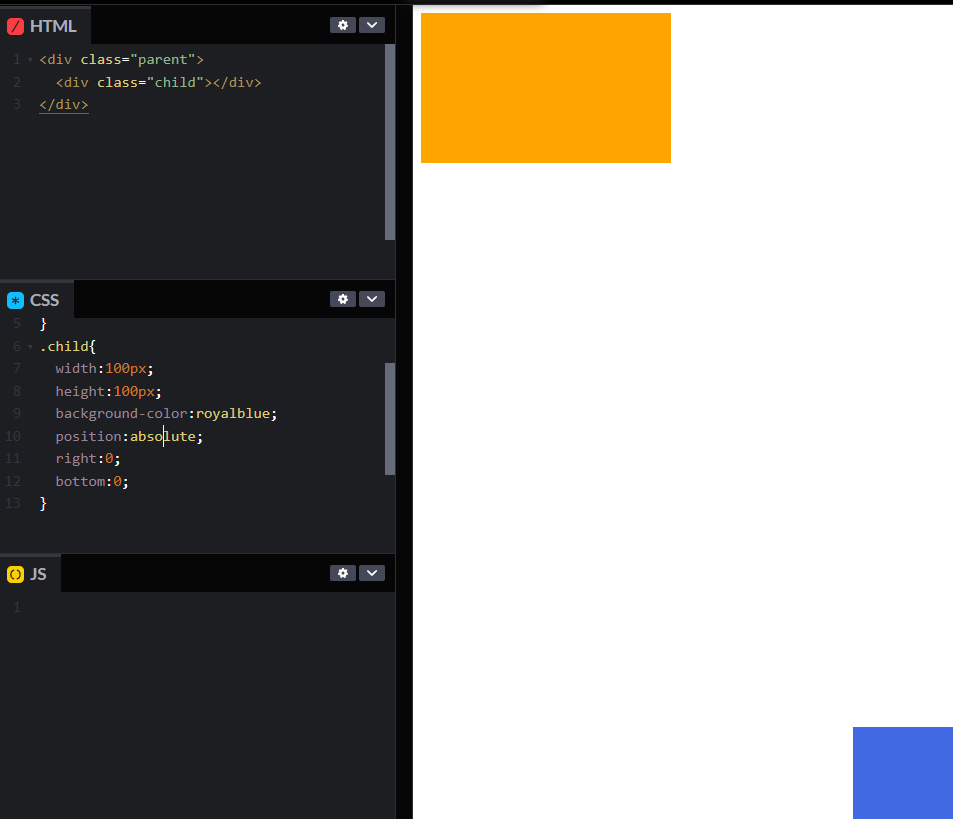Click the background-color:royalblue line
Viewport: 953px width, 819px height.
pos(166,414)
